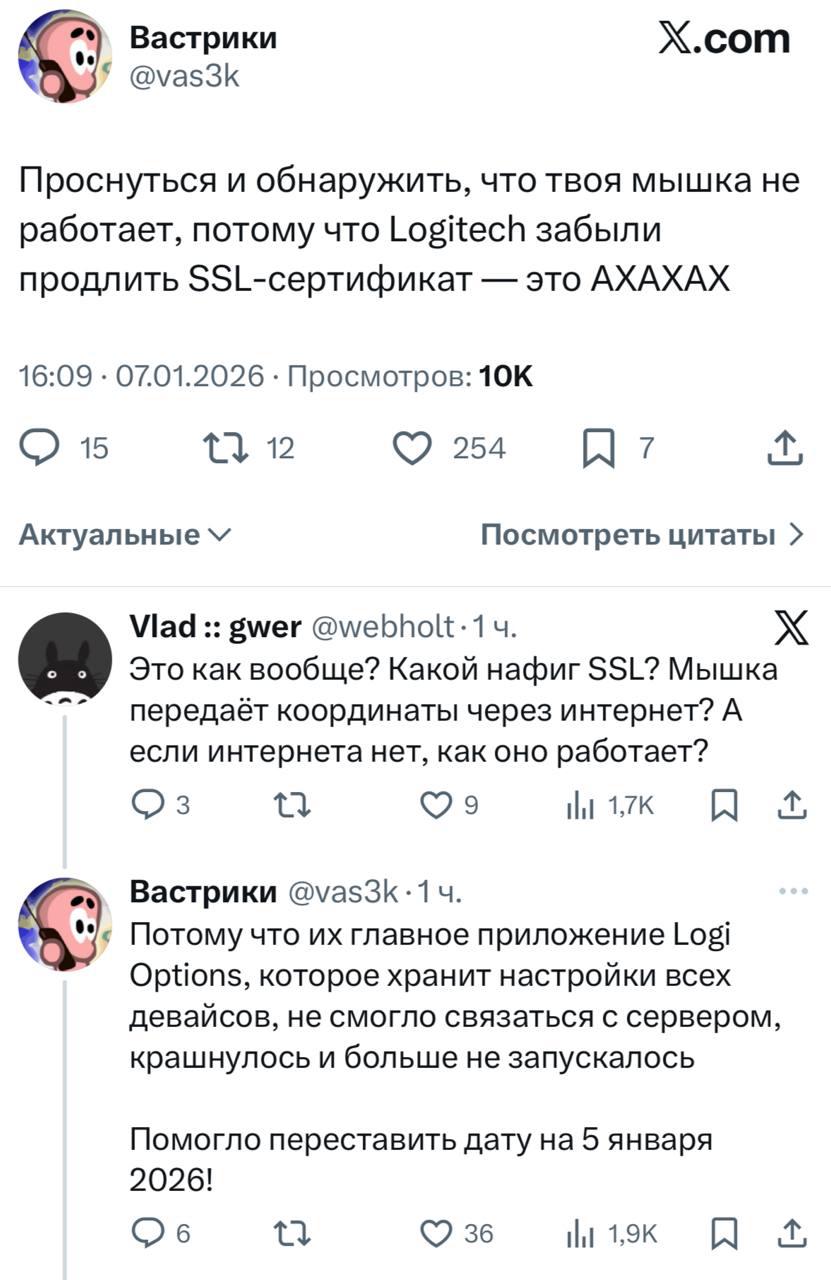Bookmark the main post with 7 bookmarks
The height and width of the screenshot is (1280, 831).
(x=599, y=449)
